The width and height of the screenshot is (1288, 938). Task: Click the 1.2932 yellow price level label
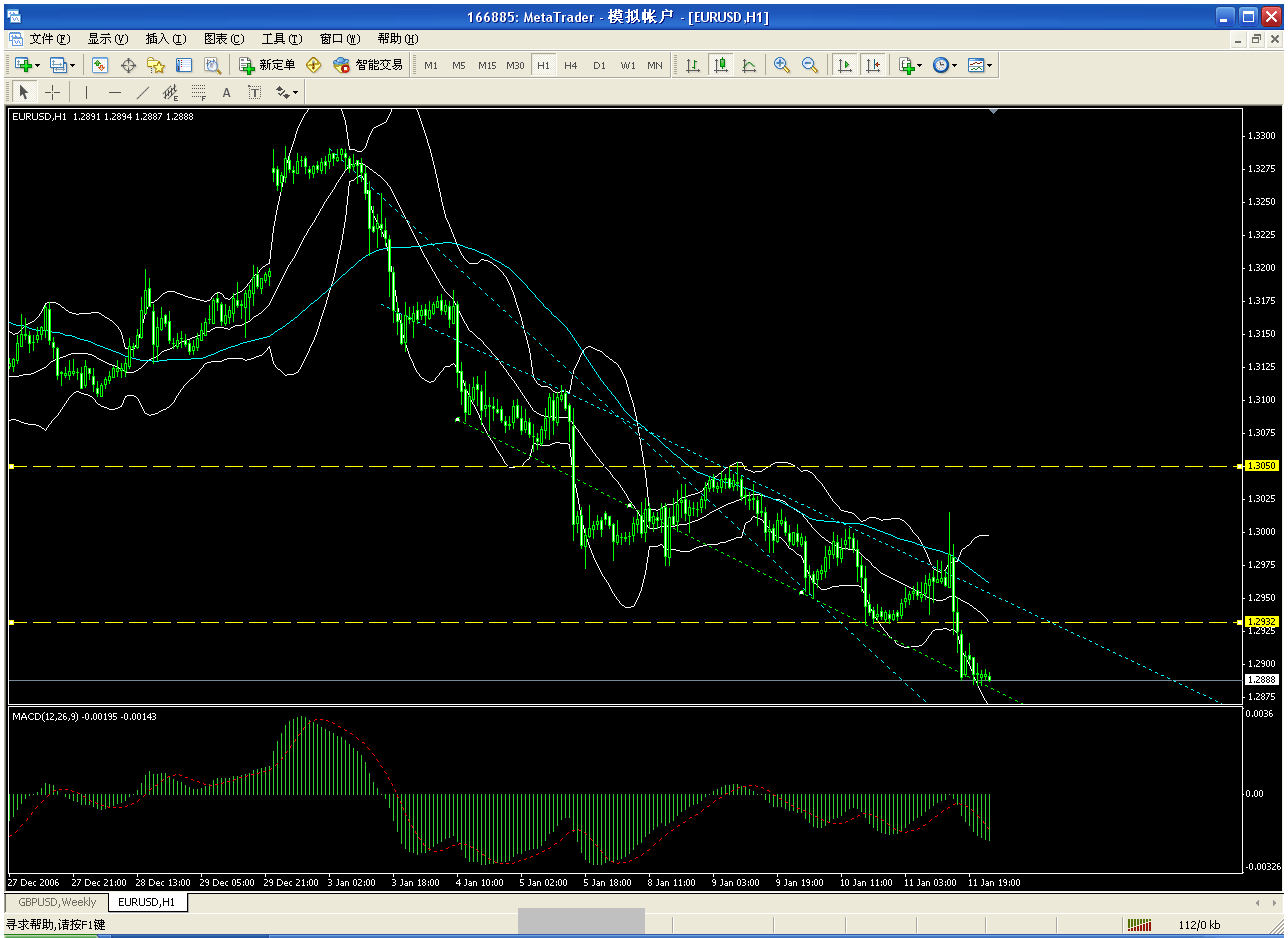point(1261,622)
